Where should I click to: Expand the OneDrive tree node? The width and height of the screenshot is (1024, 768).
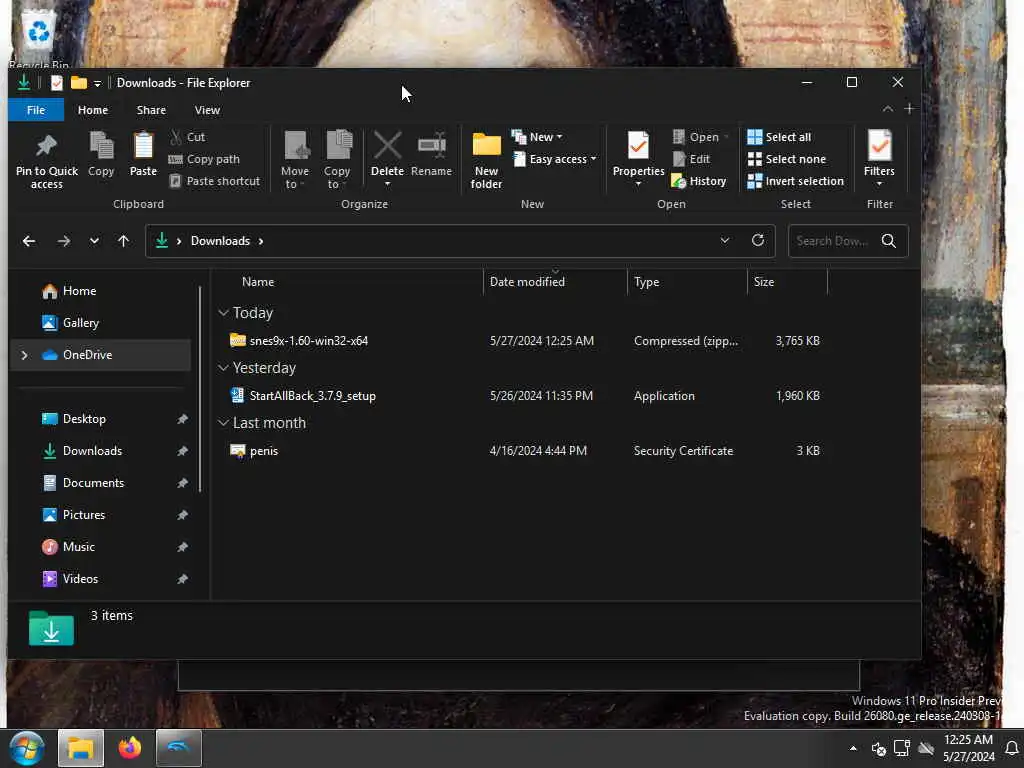click(x=24, y=355)
